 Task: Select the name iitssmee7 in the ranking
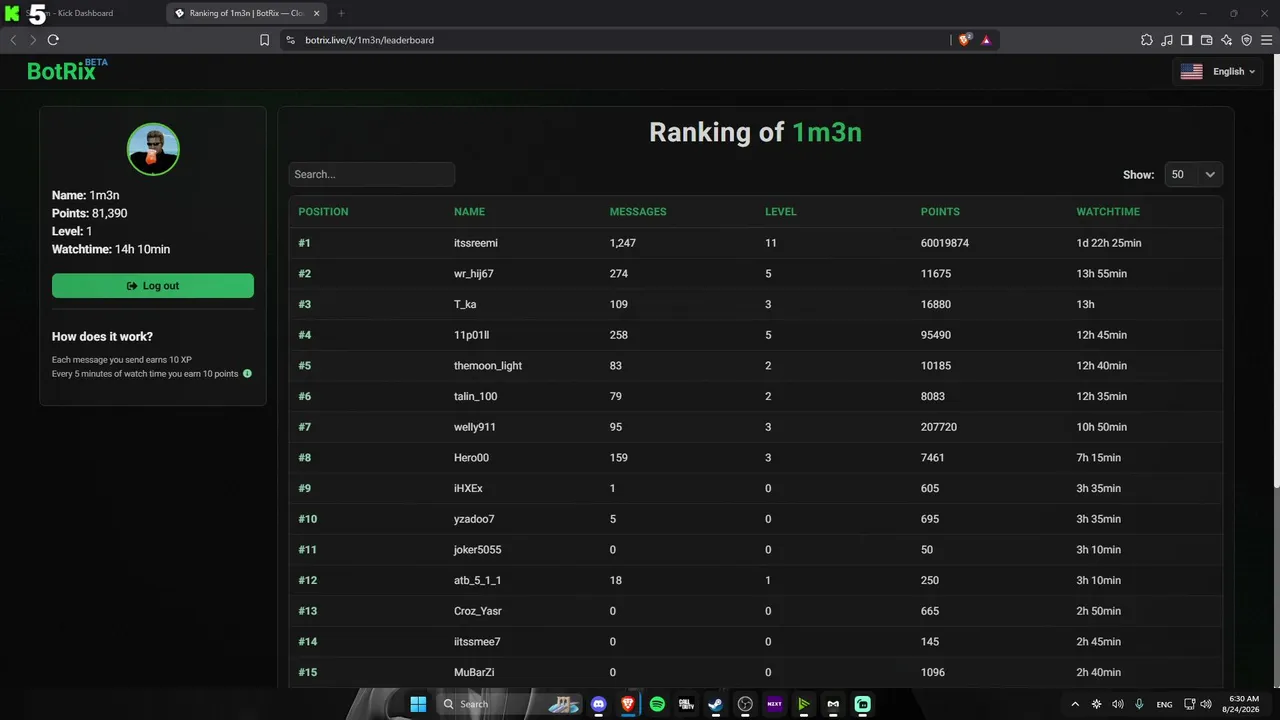click(x=477, y=642)
